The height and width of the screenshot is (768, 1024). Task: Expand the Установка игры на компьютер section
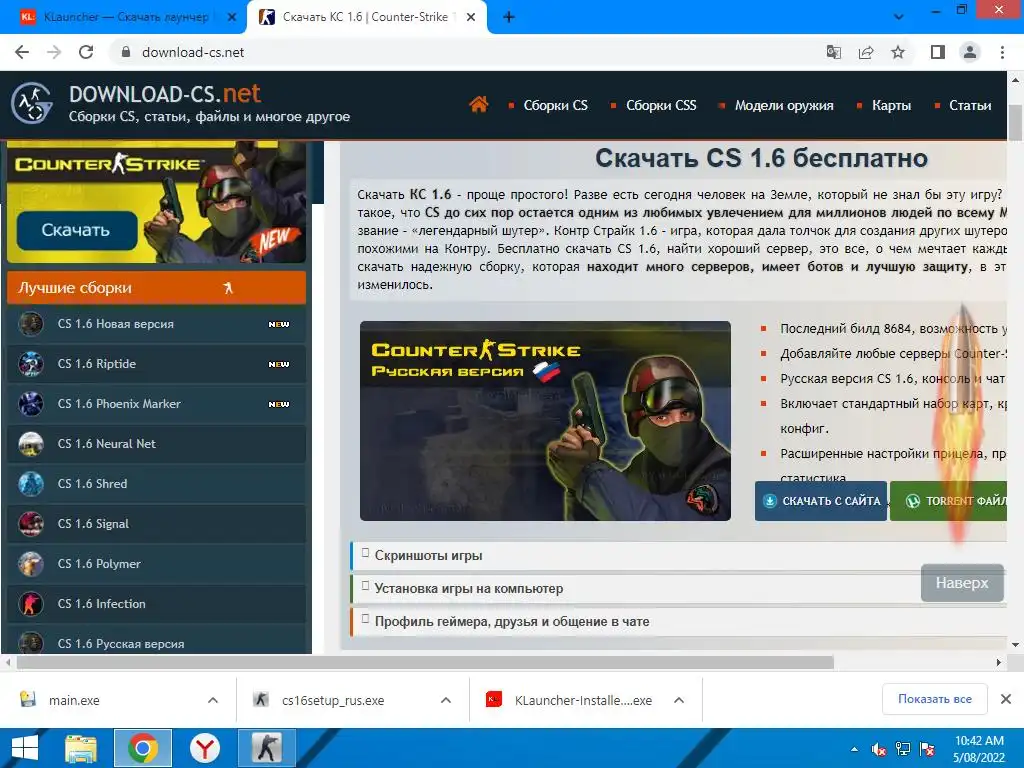678,588
